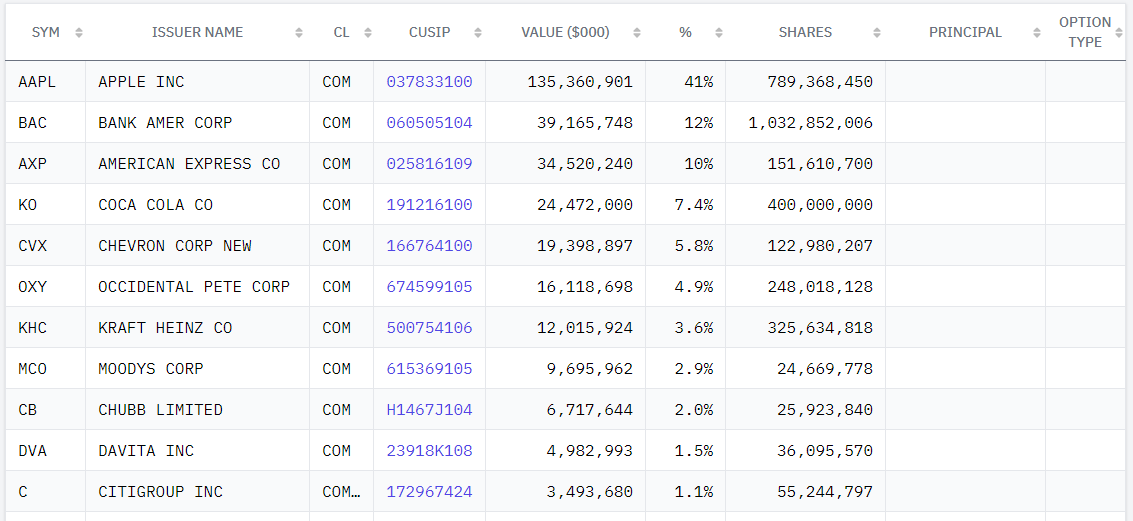Click Chubb Limited CUSIP H1467J104
Image resolution: width=1133 pixels, height=521 pixels.
click(429, 410)
